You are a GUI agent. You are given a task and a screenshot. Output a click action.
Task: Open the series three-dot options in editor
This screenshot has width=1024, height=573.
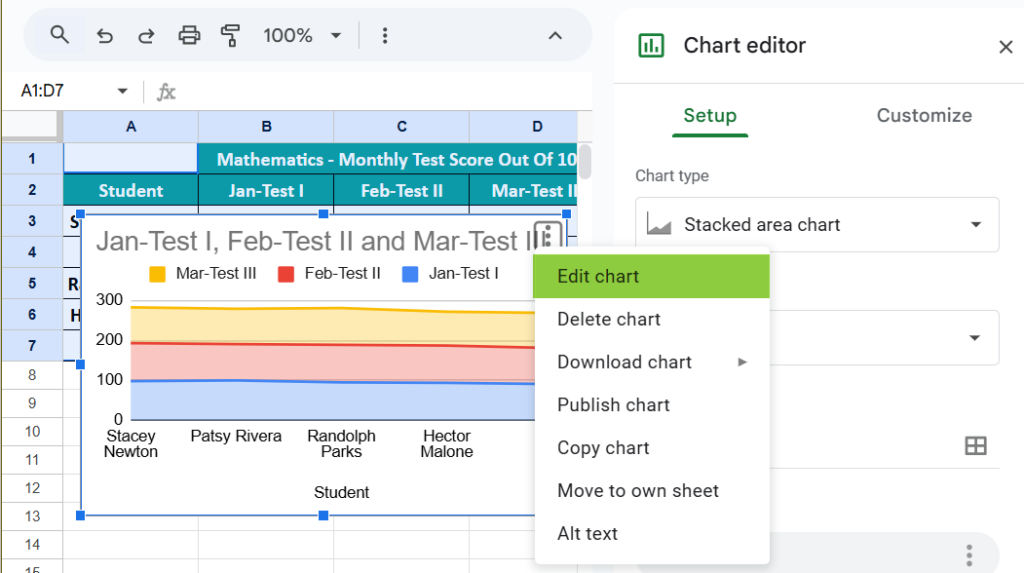[969, 555]
